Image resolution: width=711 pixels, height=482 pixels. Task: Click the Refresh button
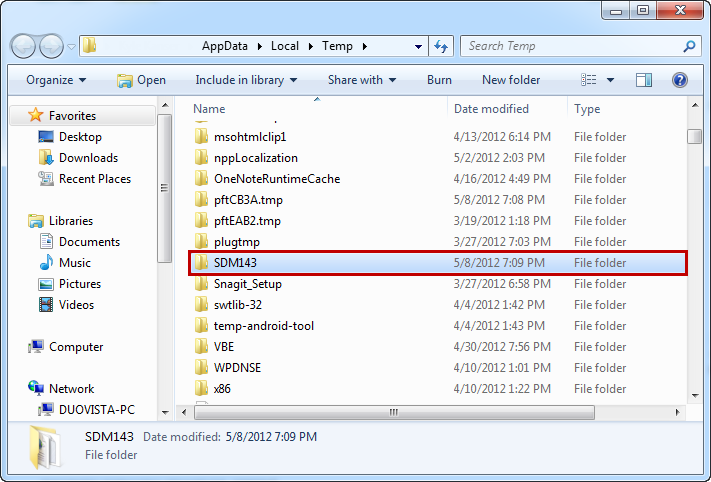pyautogui.click(x=441, y=46)
